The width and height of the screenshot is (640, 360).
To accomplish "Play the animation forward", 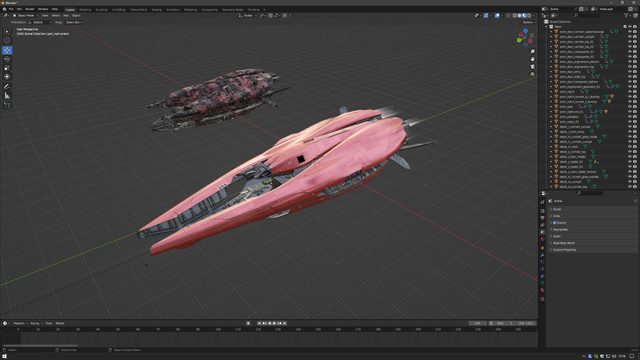I will pos(274,323).
